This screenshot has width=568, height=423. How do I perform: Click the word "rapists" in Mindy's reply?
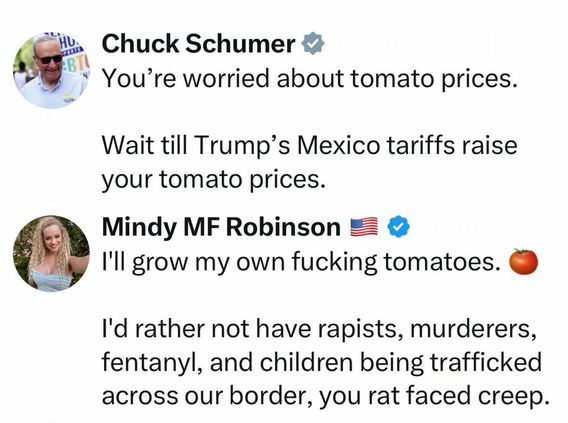point(361,329)
